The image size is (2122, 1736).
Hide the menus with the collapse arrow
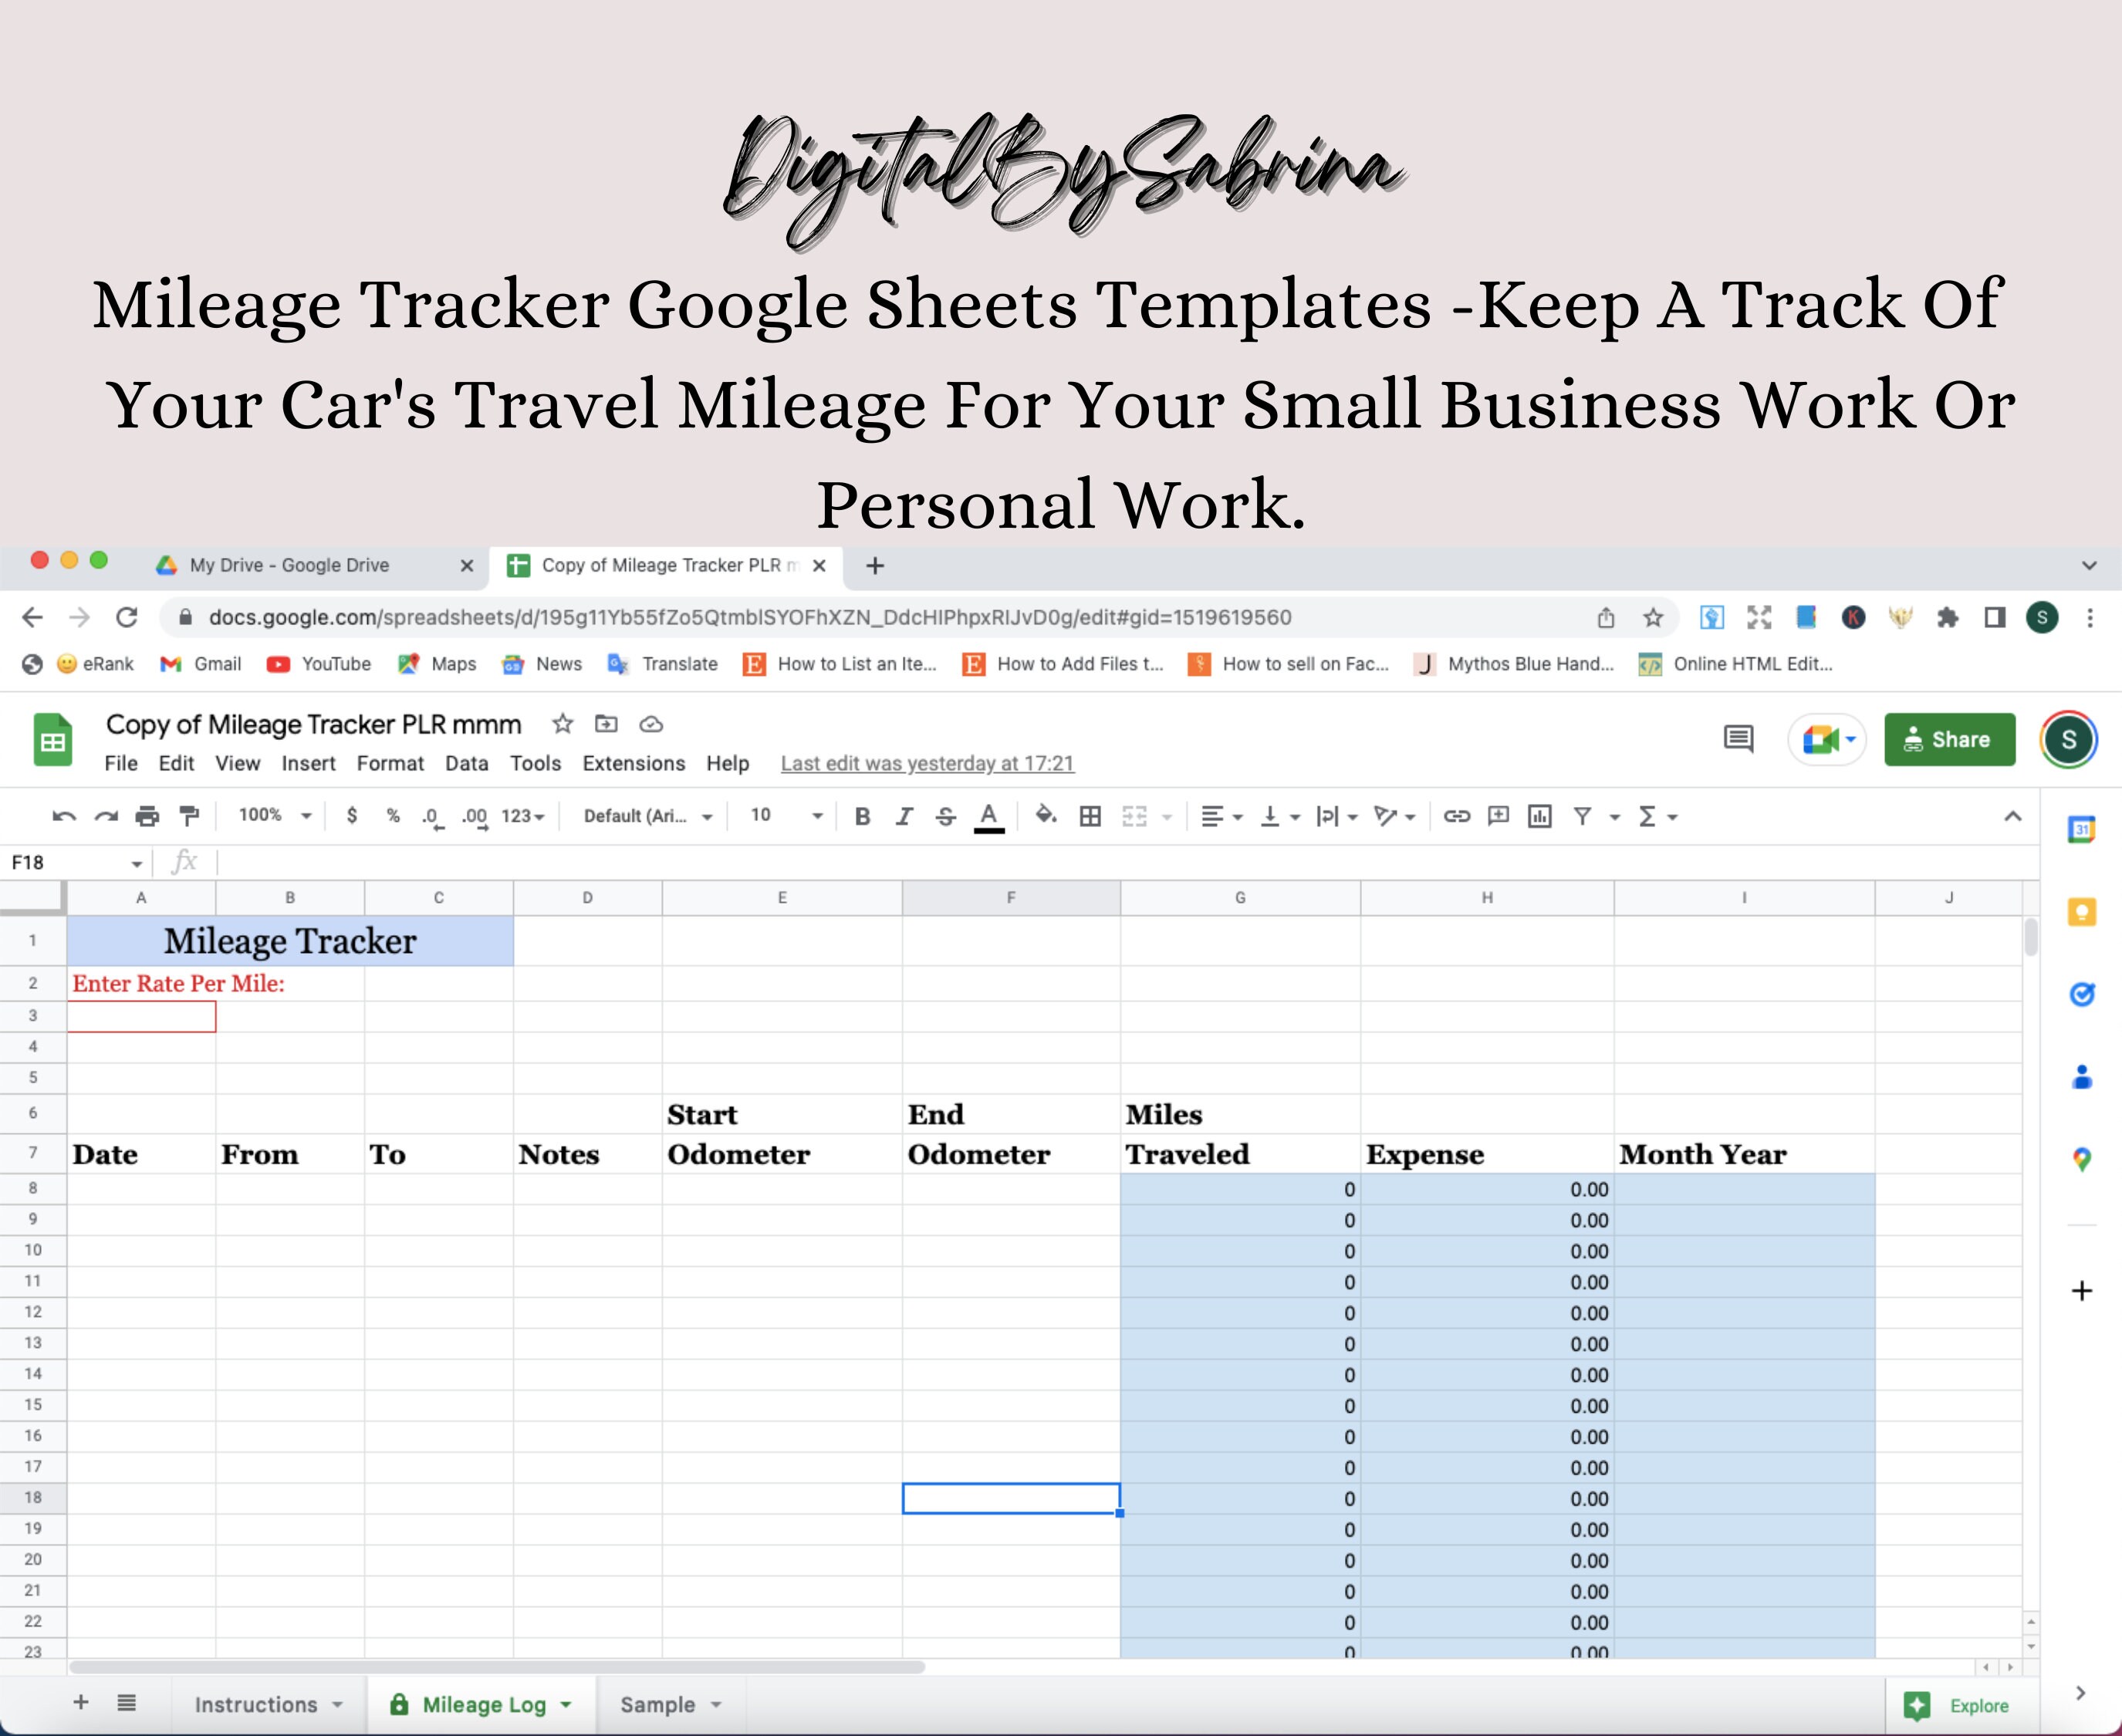point(2013,817)
